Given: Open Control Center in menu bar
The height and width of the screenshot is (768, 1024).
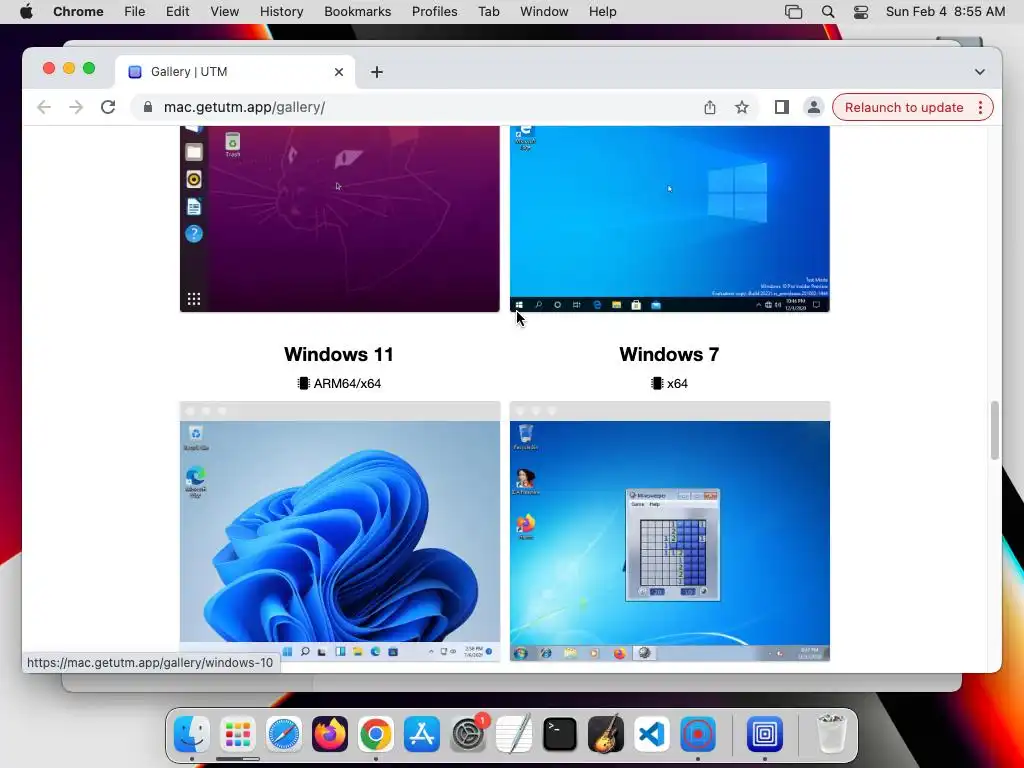Looking at the screenshot, I should coord(861,12).
